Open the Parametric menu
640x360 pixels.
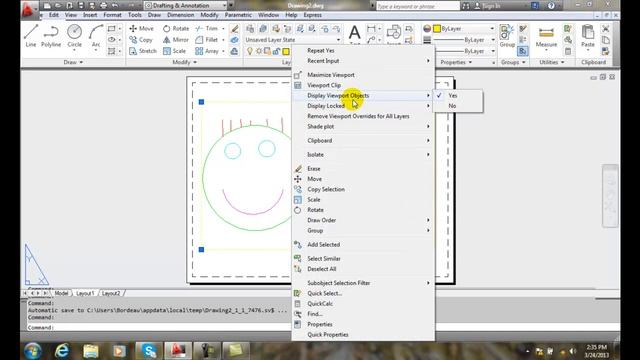pos(238,15)
